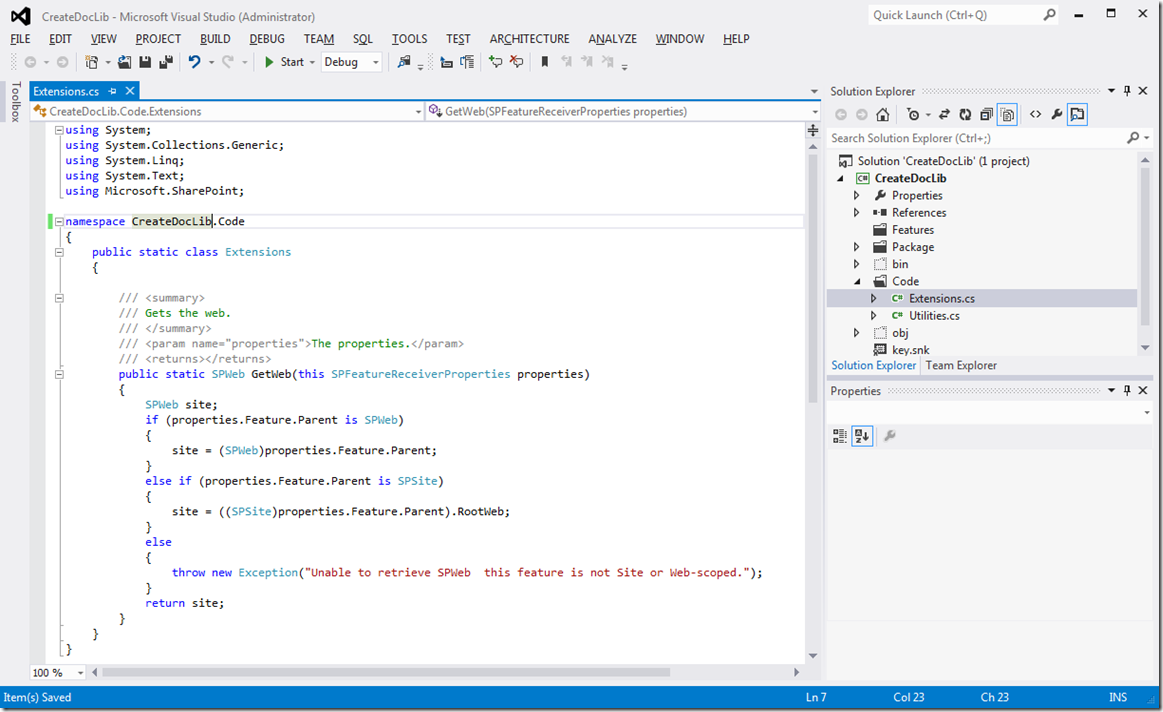Select key.snk in Solution Explorer
The image size is (1163, 712).
tap(910, 350)
